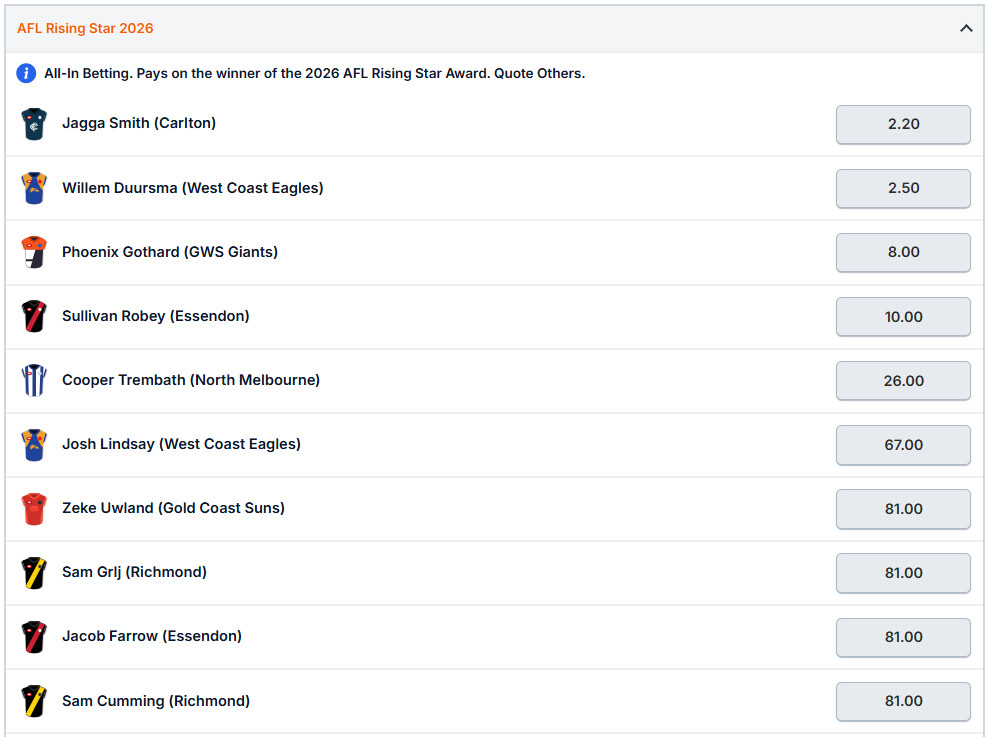Click the Gold Coast Suns jersey icon beside Zeke Uwland

(34, 508)
